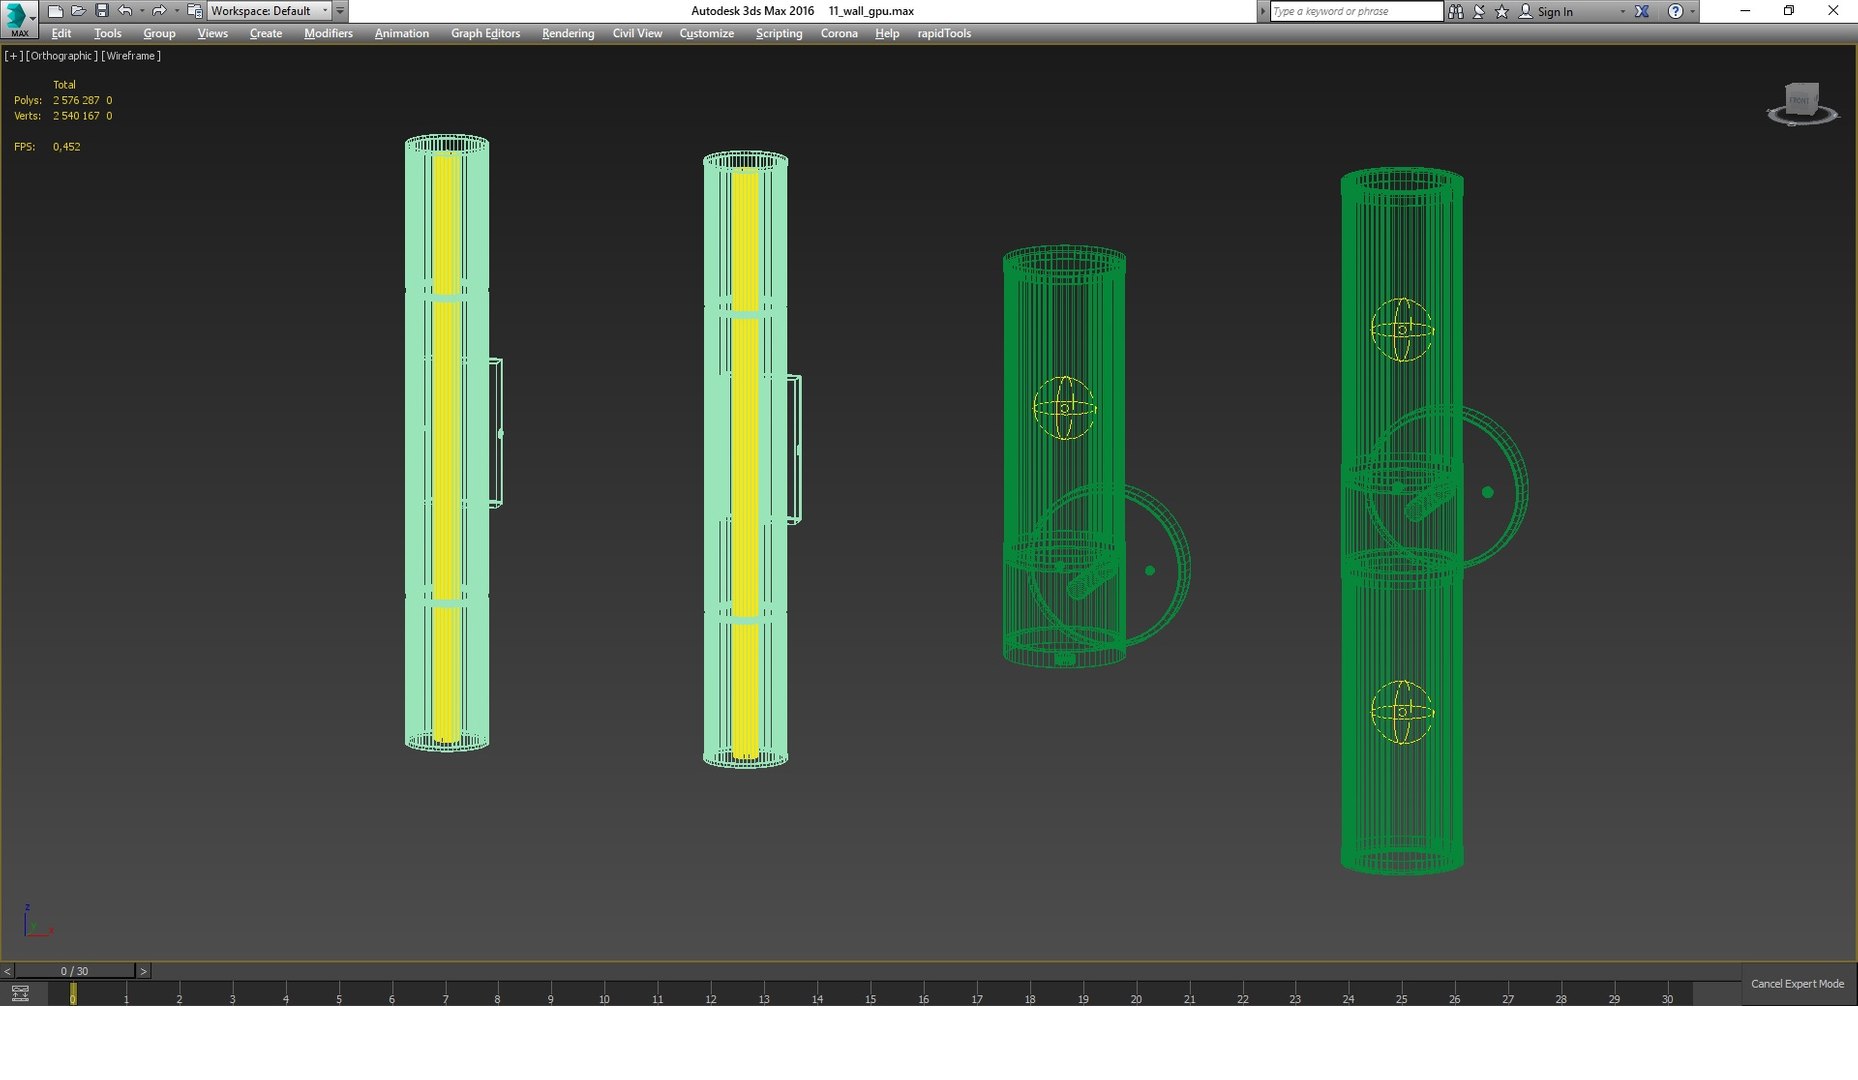Viewport: 1858px width, 1080px height.
Task: Click frame 20 on the timeline
Action: point(1136,998)
